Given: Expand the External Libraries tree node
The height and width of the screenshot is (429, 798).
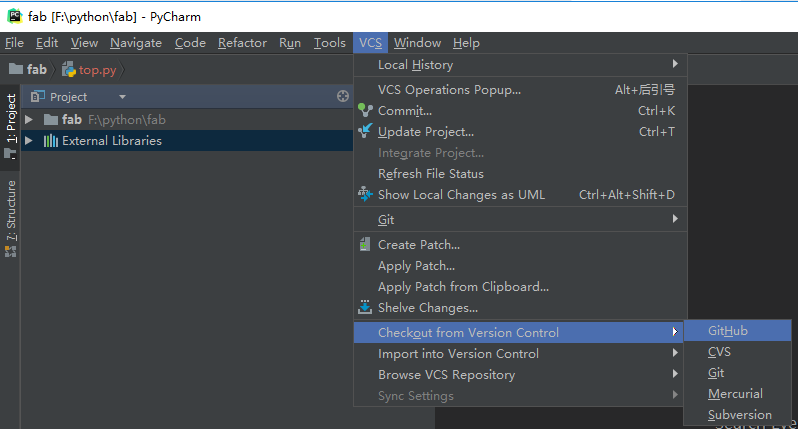Looking at the screenshot, I should coord(29,140).
